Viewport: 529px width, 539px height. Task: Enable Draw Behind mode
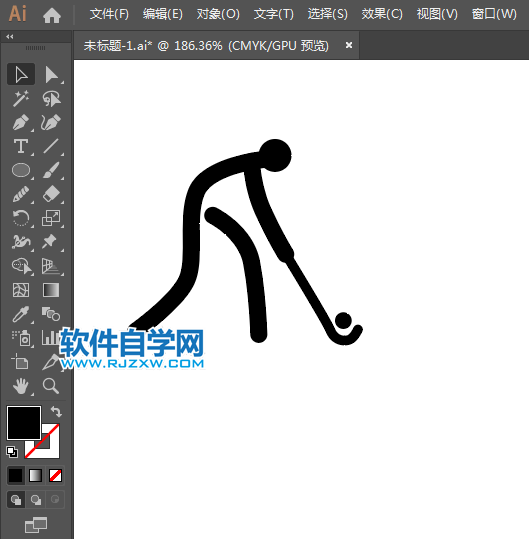click(36, 499)
